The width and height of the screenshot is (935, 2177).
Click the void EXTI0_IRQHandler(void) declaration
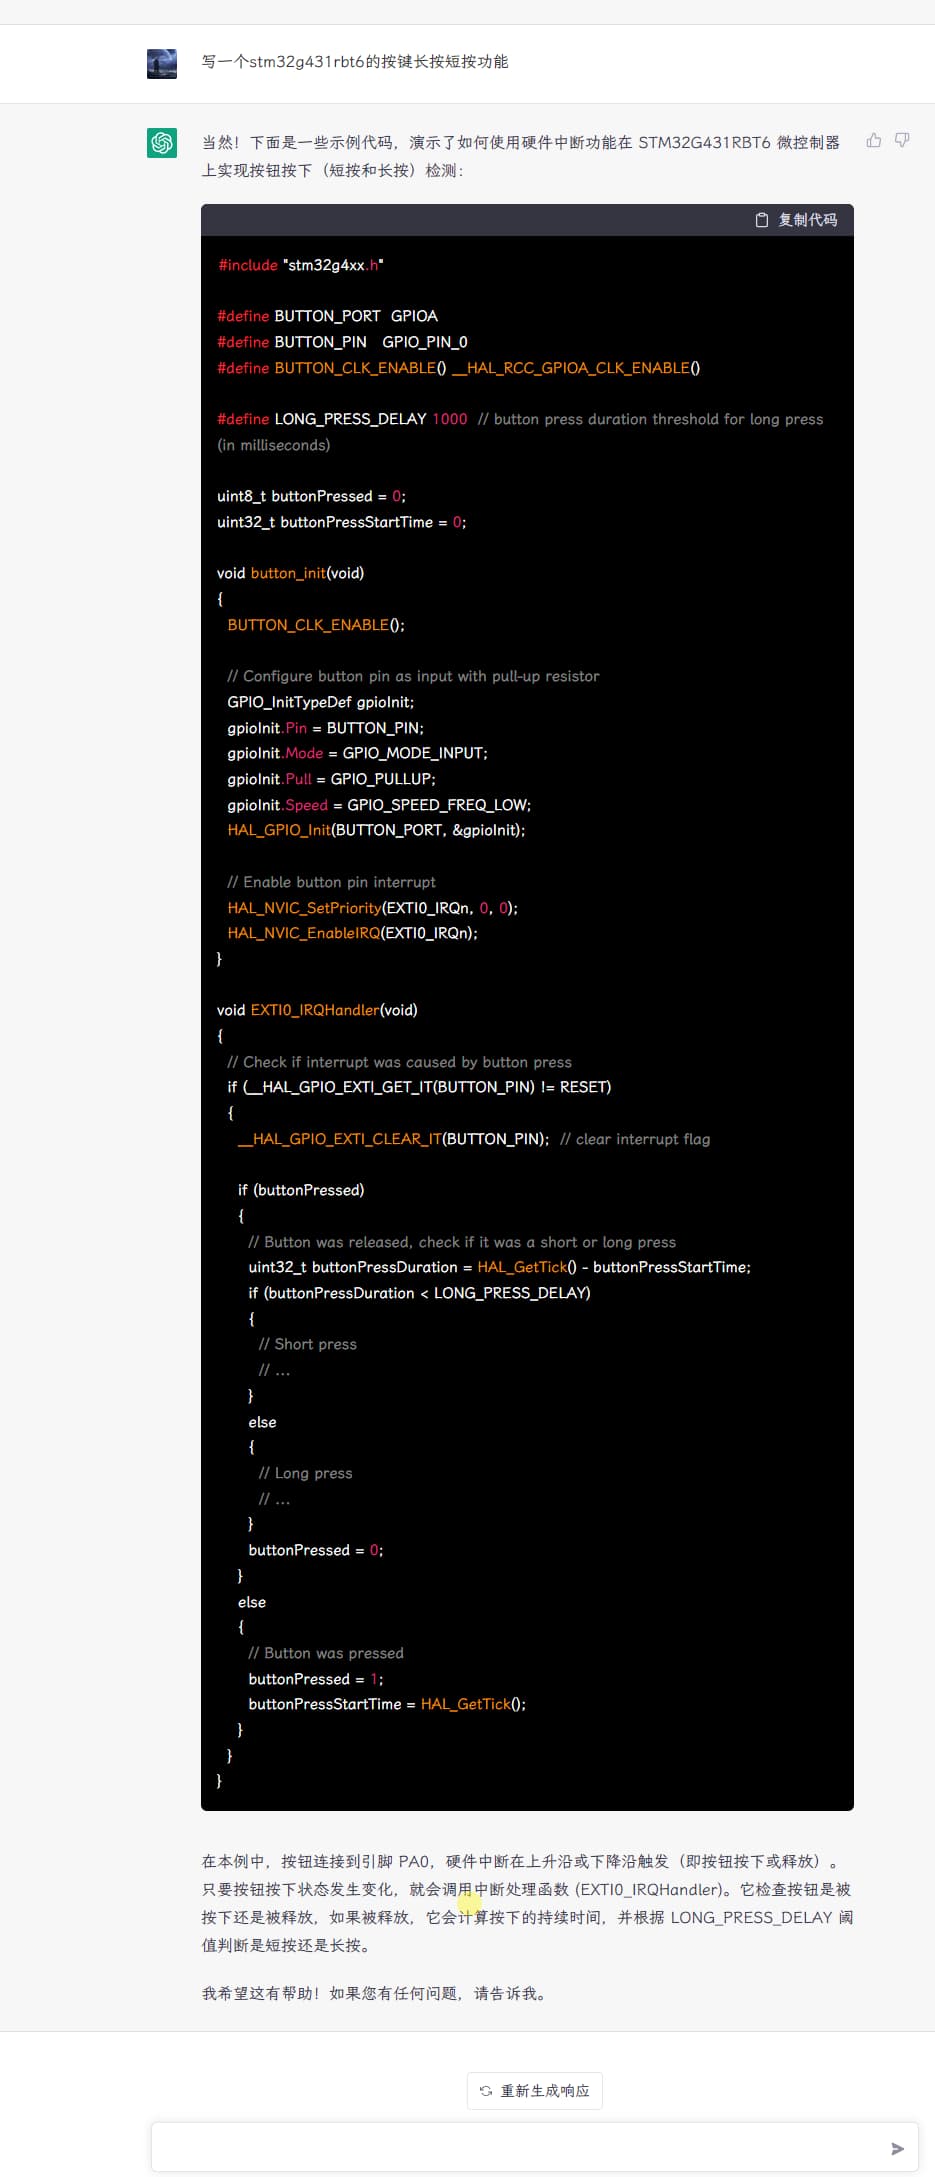317,1010
